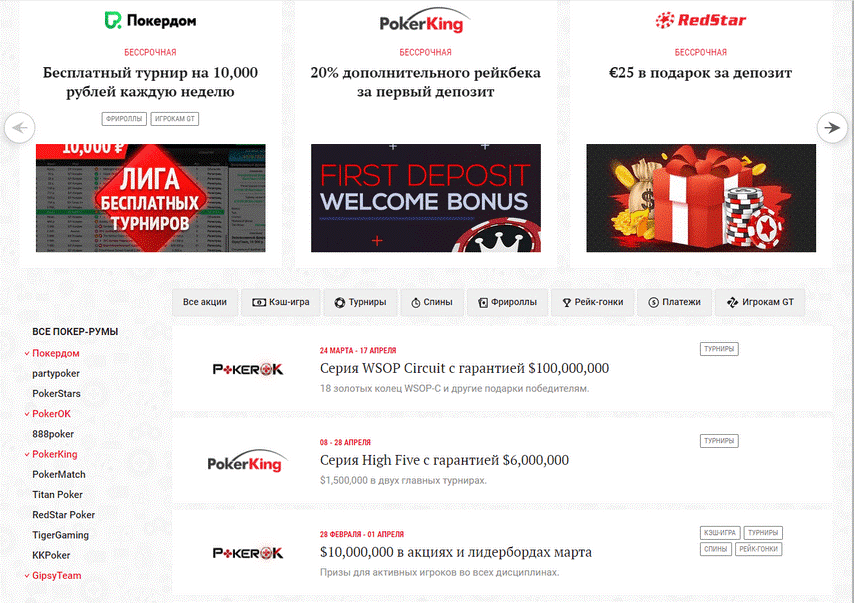Click the Все акции filter button

point(205,302)
